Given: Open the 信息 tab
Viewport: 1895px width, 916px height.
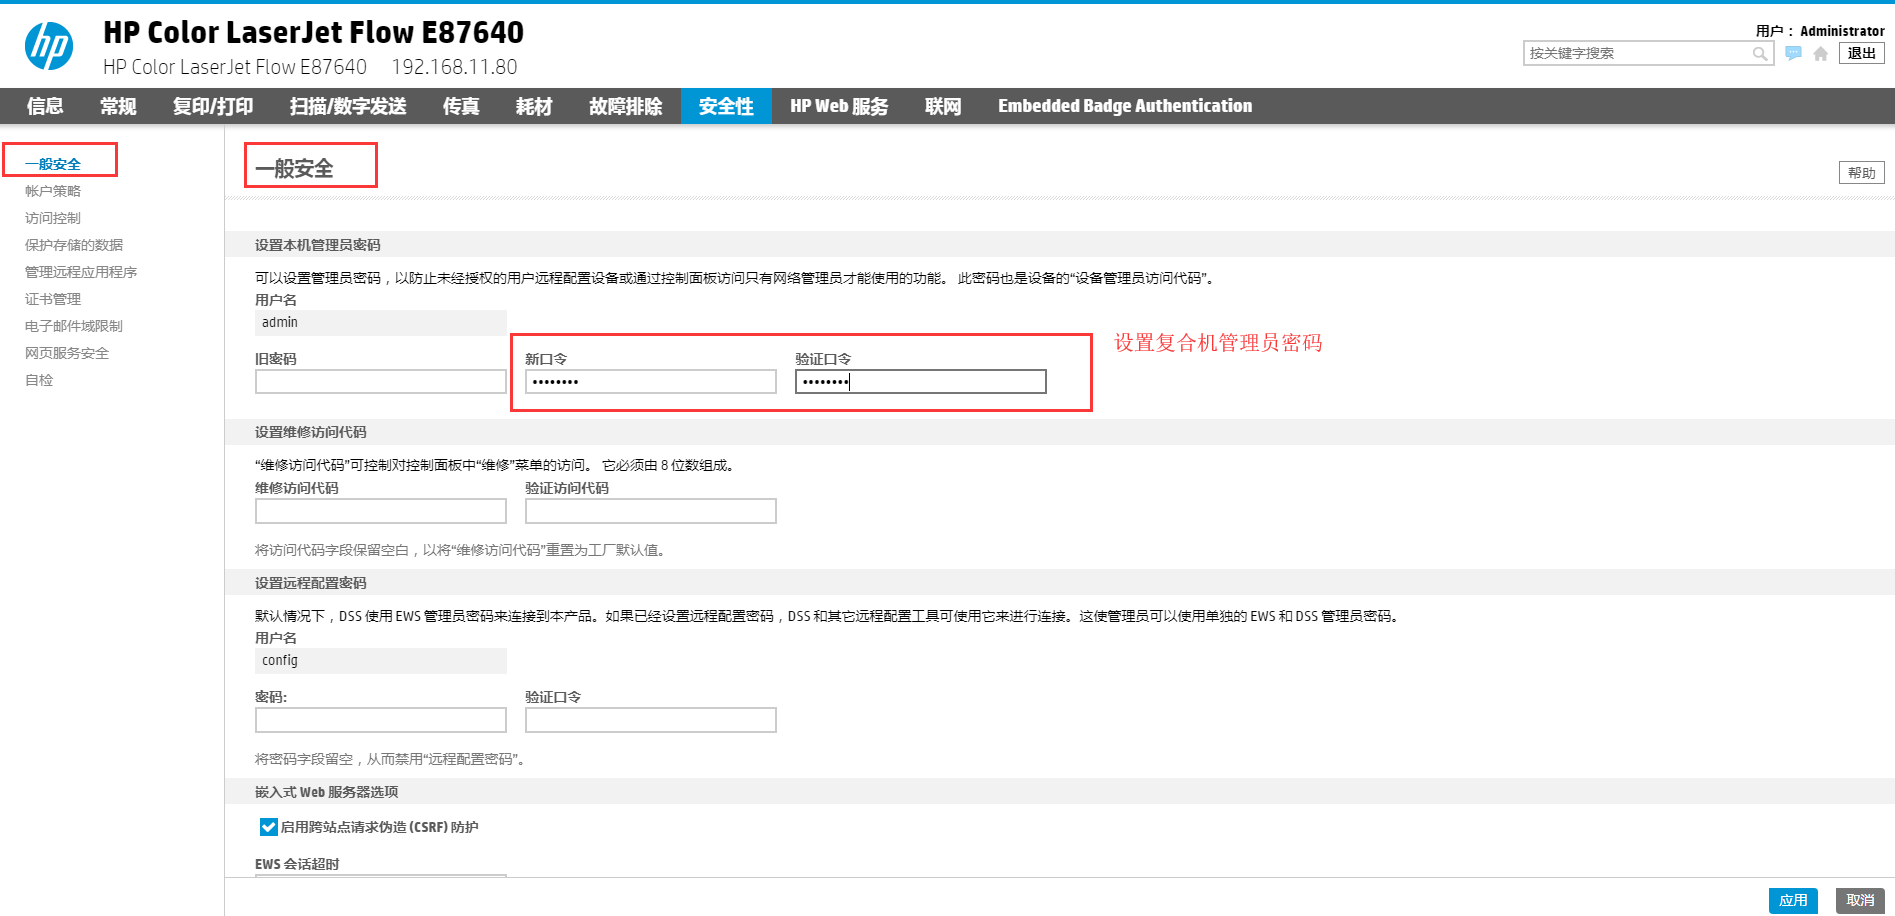Looking at the screenshot, I should (x=45, y=106).
